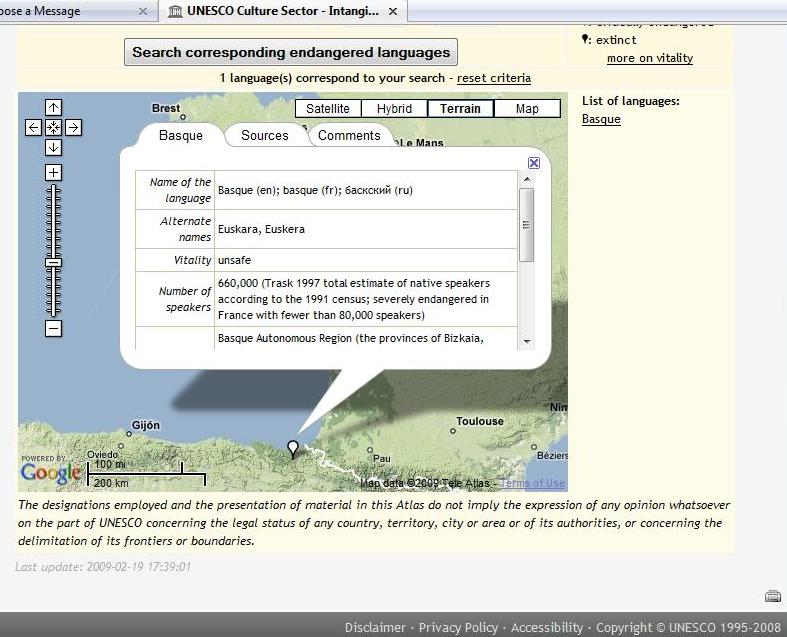
Task: Open the Sources tab in info window
Action: [265, 136]
